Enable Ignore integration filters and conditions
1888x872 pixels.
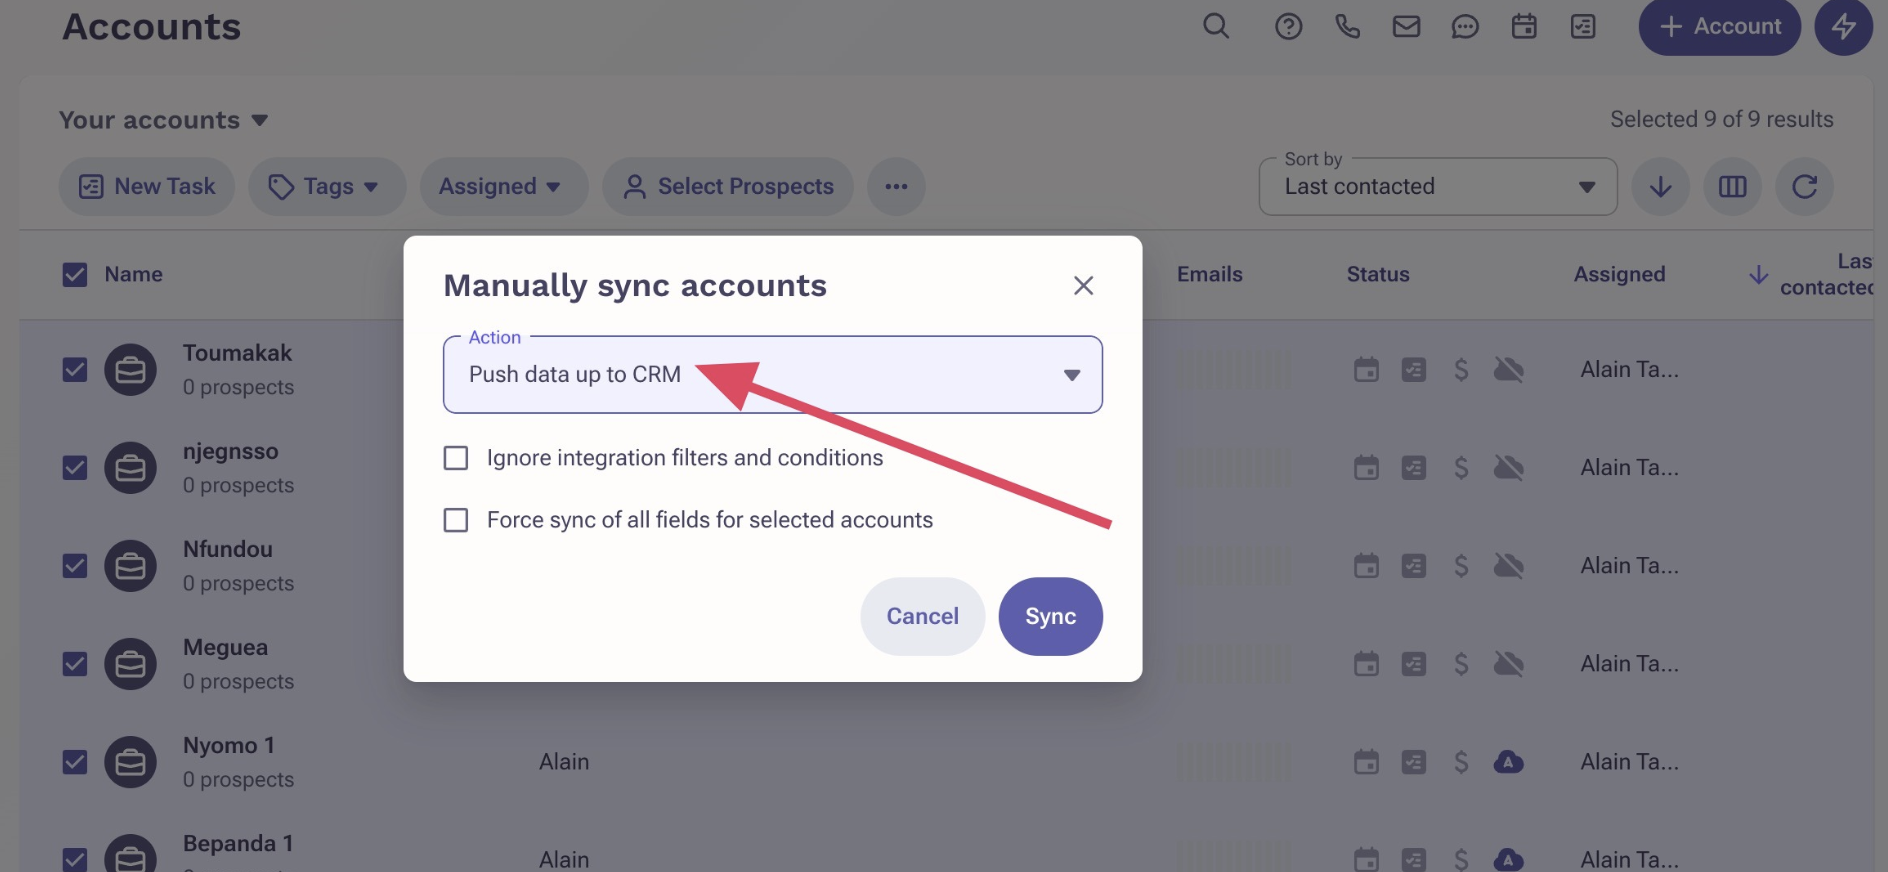pyautogui.click(x=456, y=458)
